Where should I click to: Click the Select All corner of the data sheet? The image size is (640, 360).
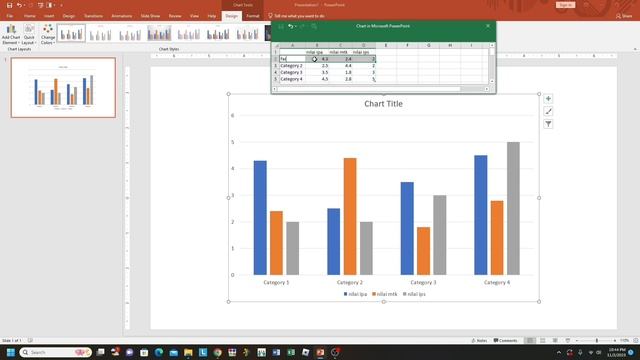[x=276, y=45]
